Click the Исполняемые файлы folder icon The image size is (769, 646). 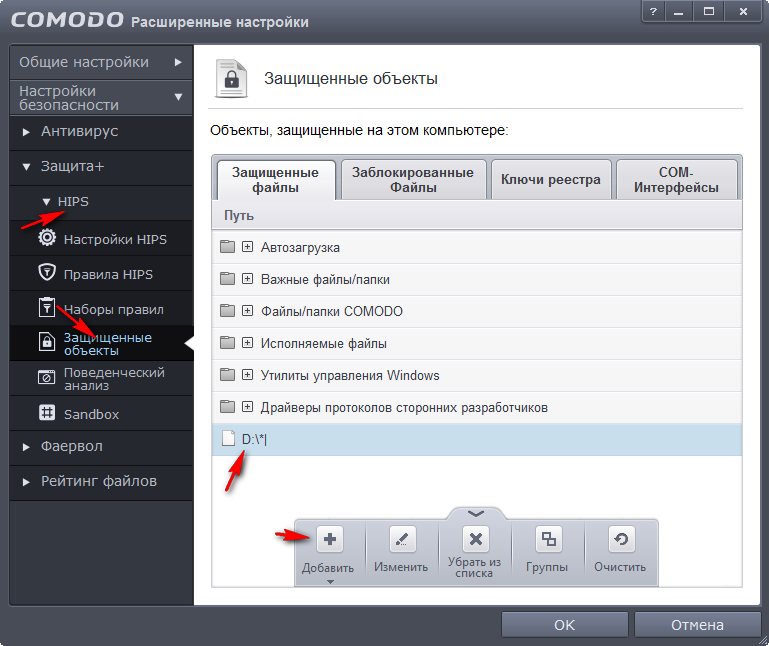click(227, 342)
